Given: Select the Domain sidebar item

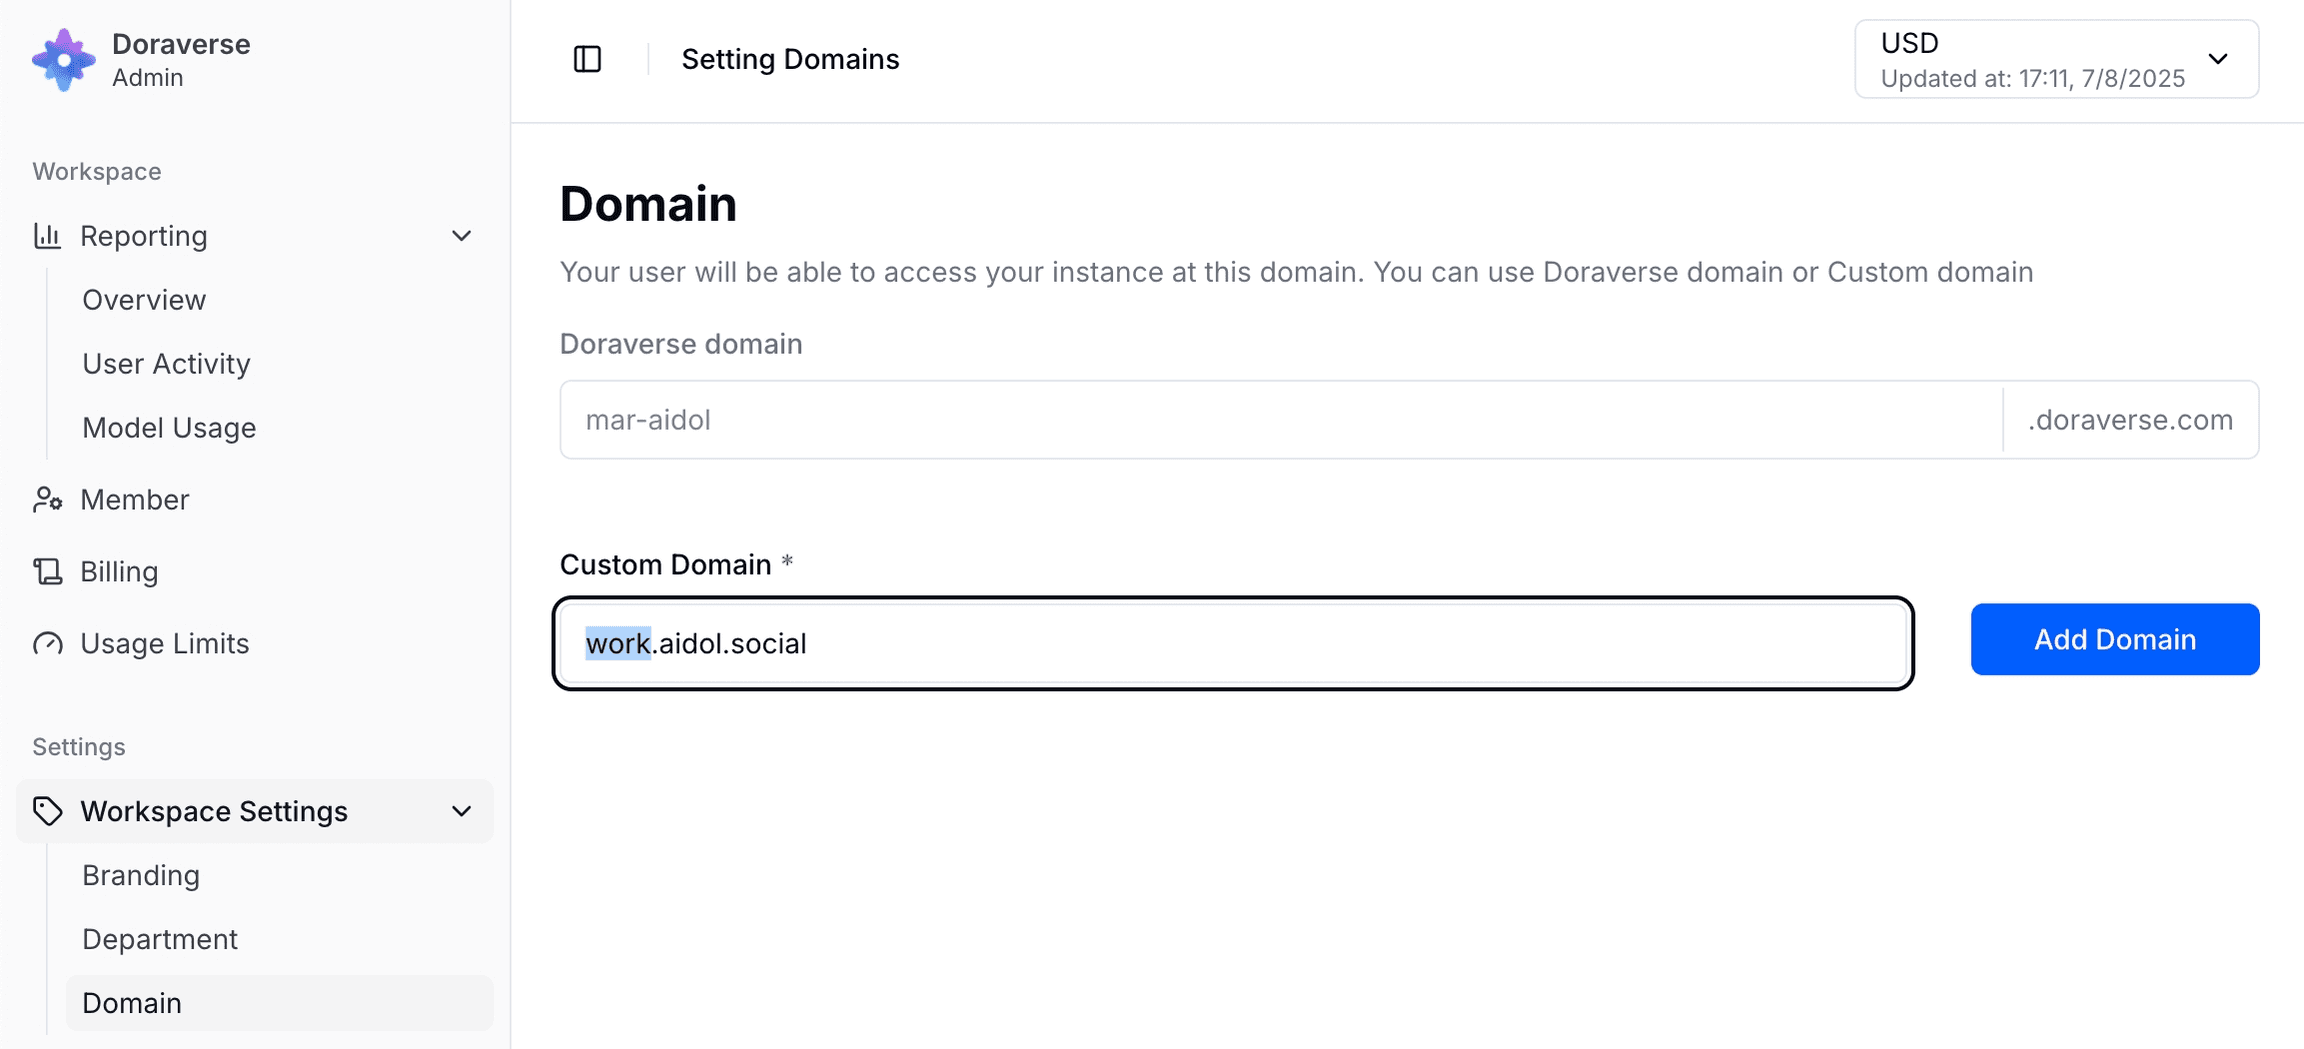Looking at the screenshot, I should click(279, 1003).
